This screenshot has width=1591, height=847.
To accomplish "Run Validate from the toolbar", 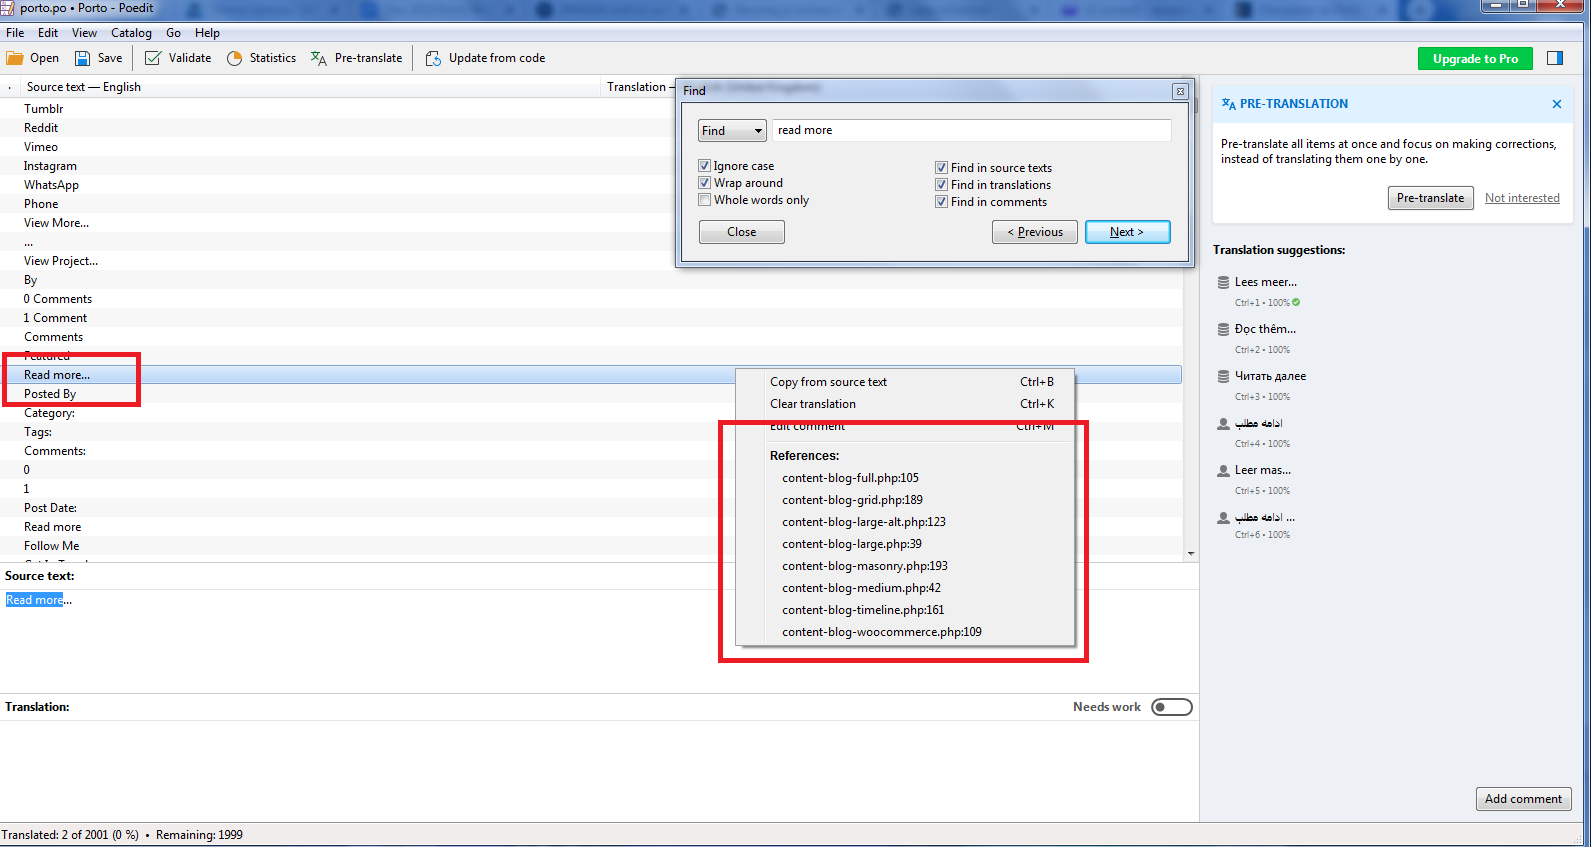I will click(x=178, y=58).
